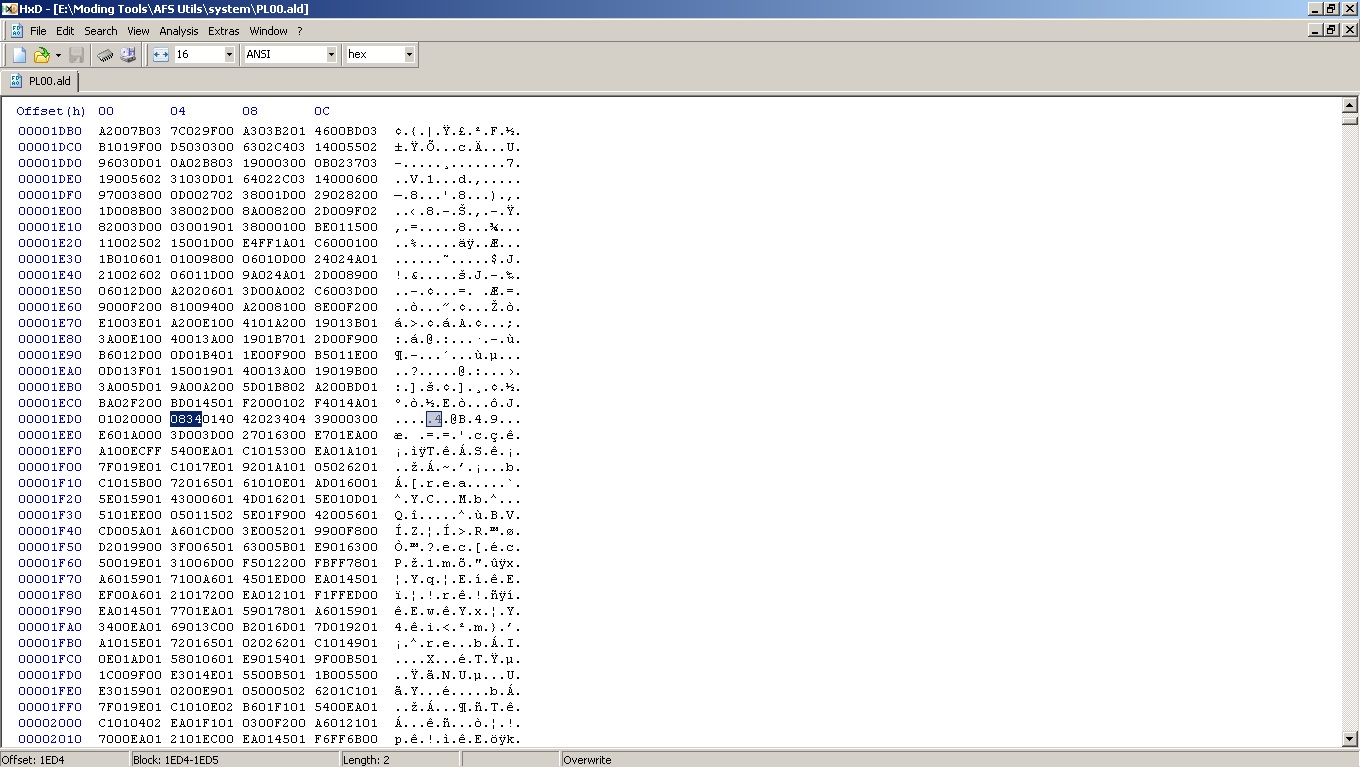Open the View menu
This screenshot has width=1360, height=768.
[138, 31]
